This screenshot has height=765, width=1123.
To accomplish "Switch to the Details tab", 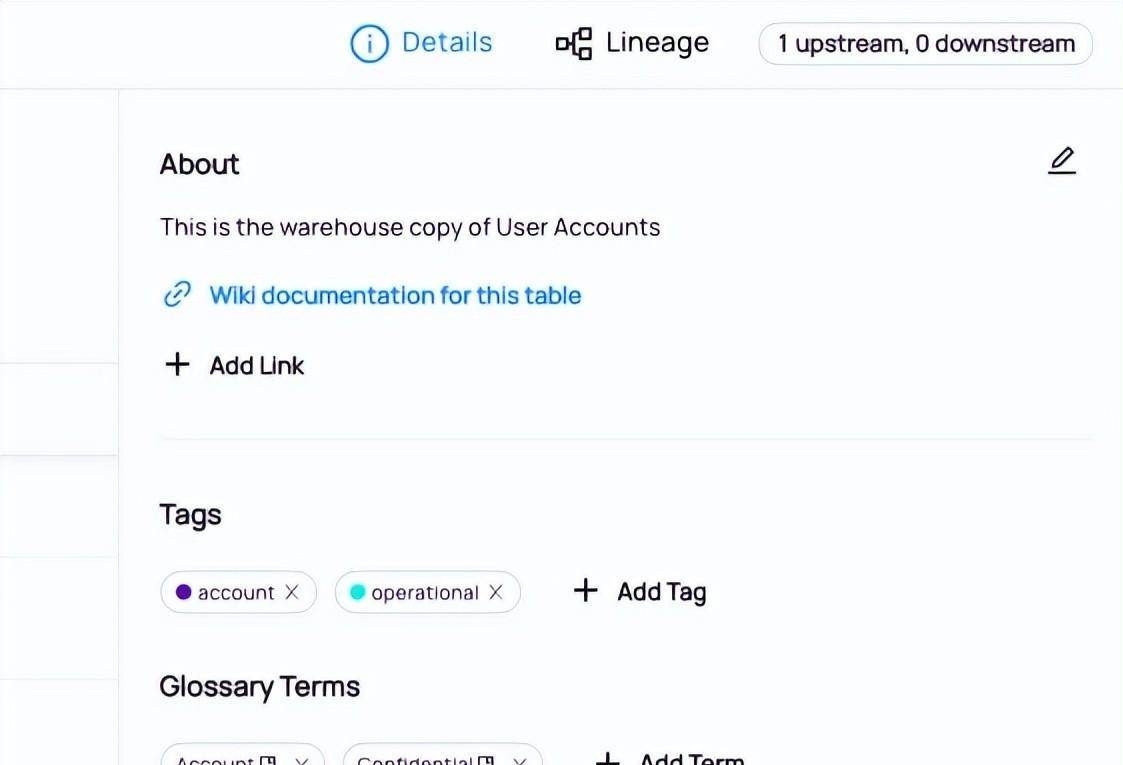I will (x=421, y=43).
